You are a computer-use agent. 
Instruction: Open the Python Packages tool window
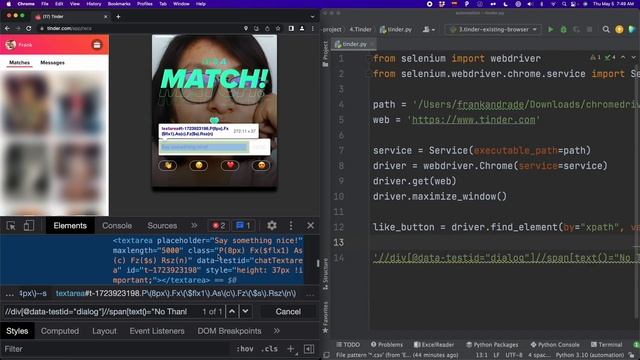click(492, 344)
